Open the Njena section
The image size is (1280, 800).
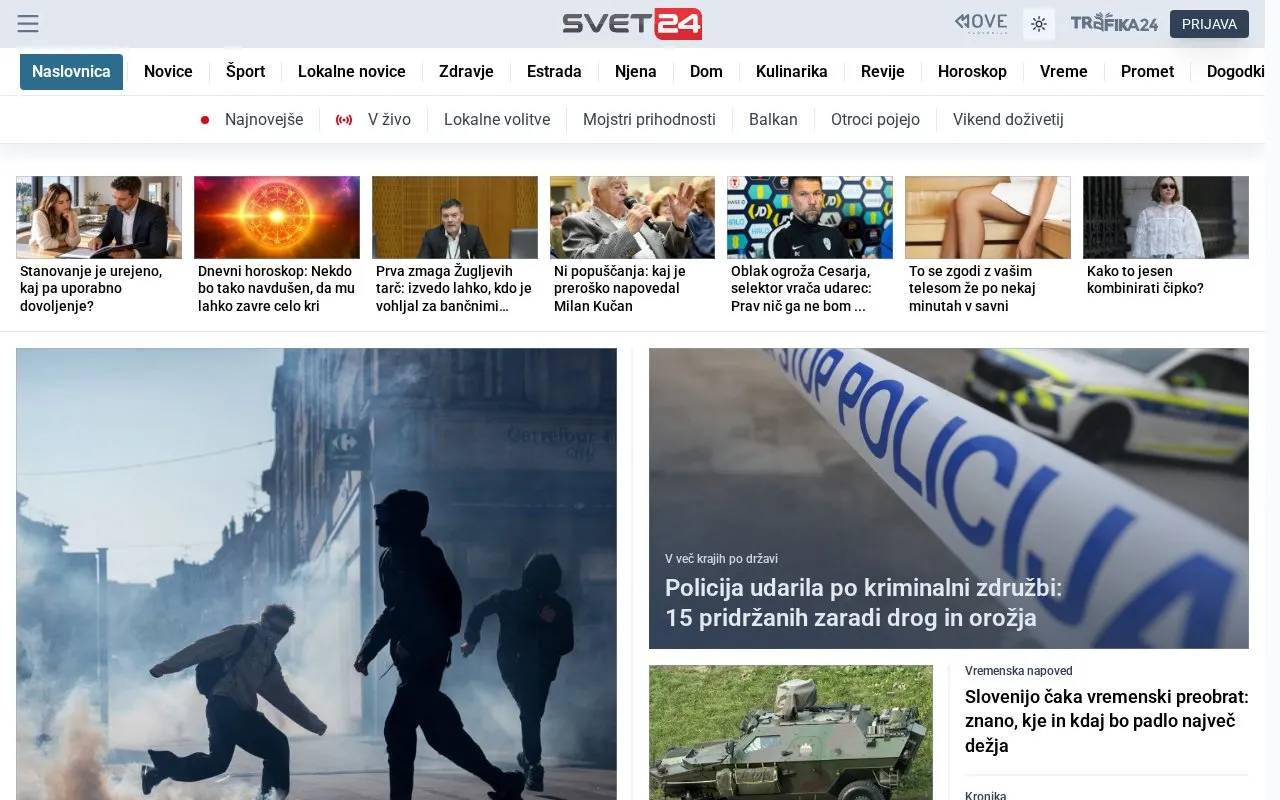636,72
